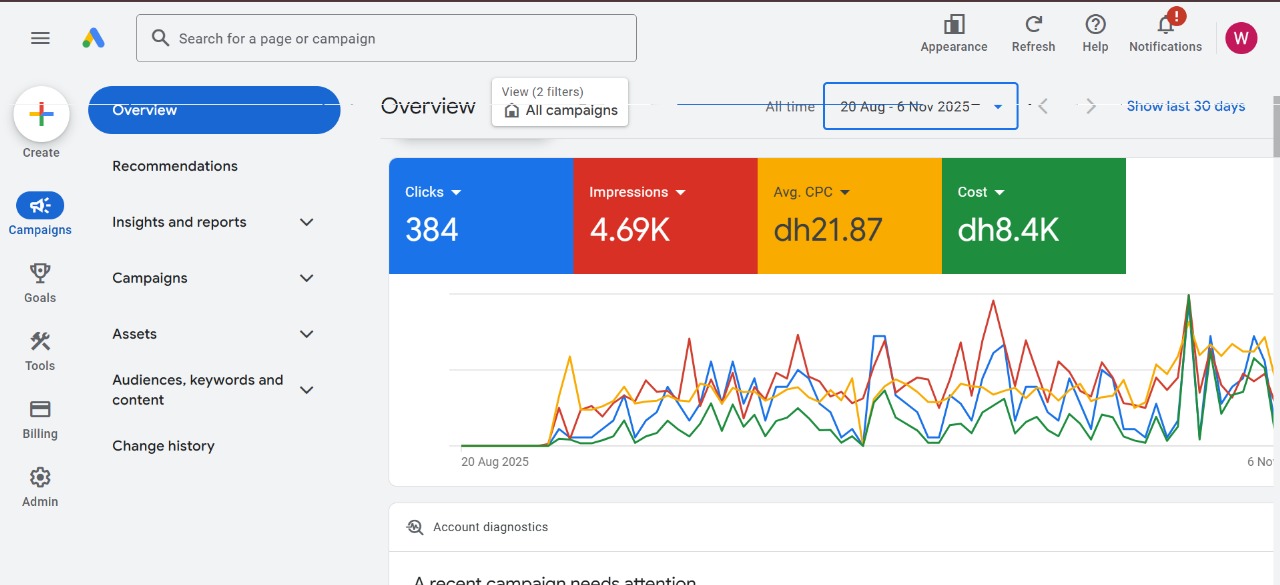This screenshot has height=585, width=1280.
Task: Click in the campaign search field
Action: (x=386, y=38)
